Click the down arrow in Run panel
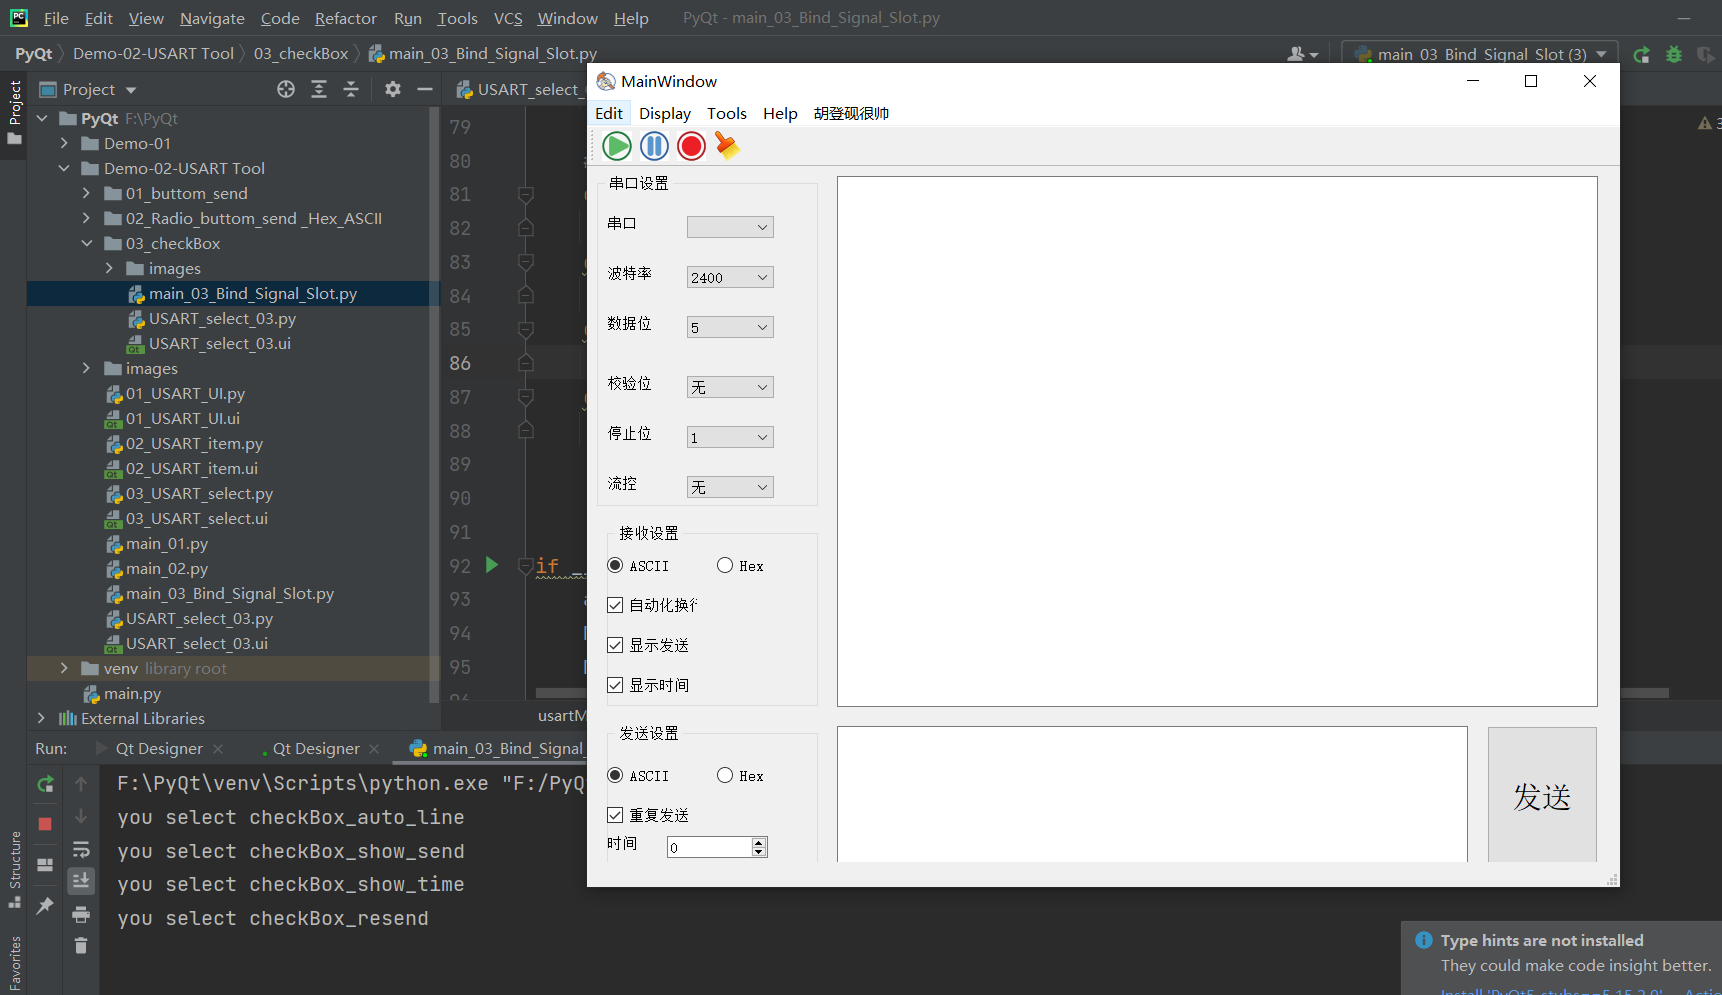Viewport: 1722px width, 995px height. tap(81, 817)
